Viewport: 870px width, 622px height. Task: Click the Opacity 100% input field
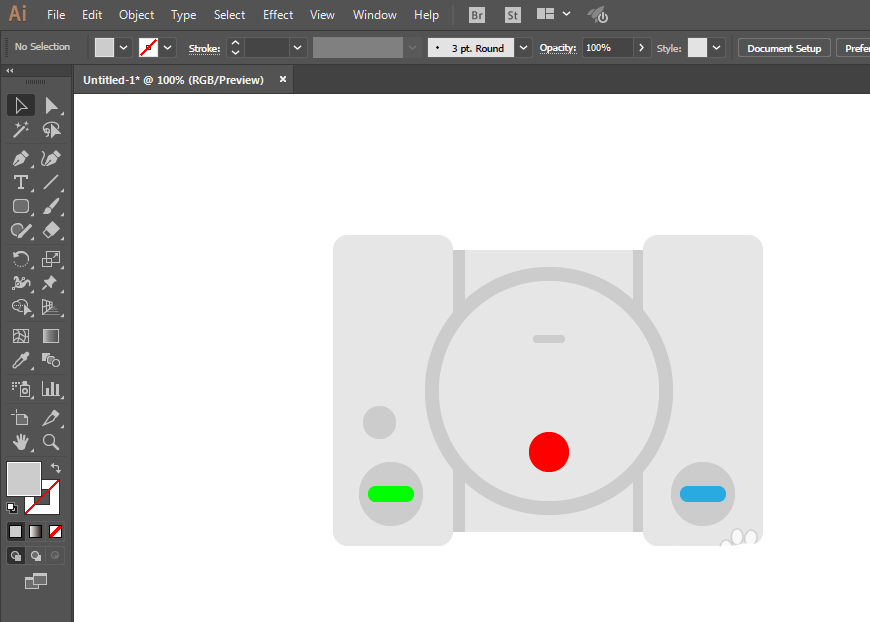608,48
